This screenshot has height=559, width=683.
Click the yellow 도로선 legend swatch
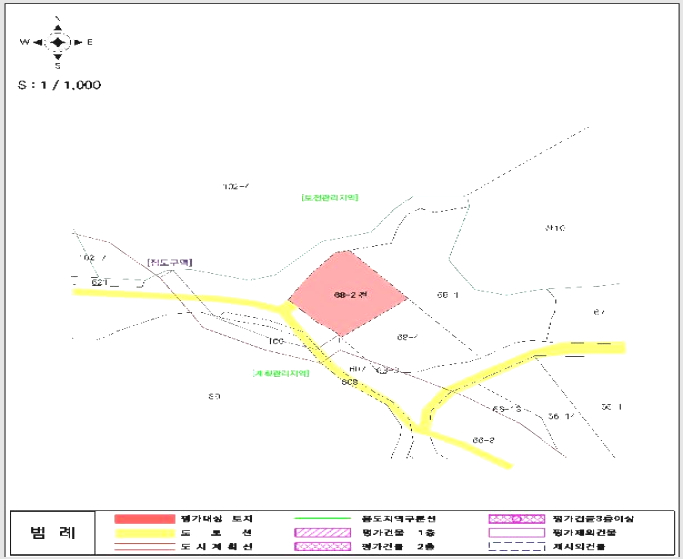coord(145,533)
